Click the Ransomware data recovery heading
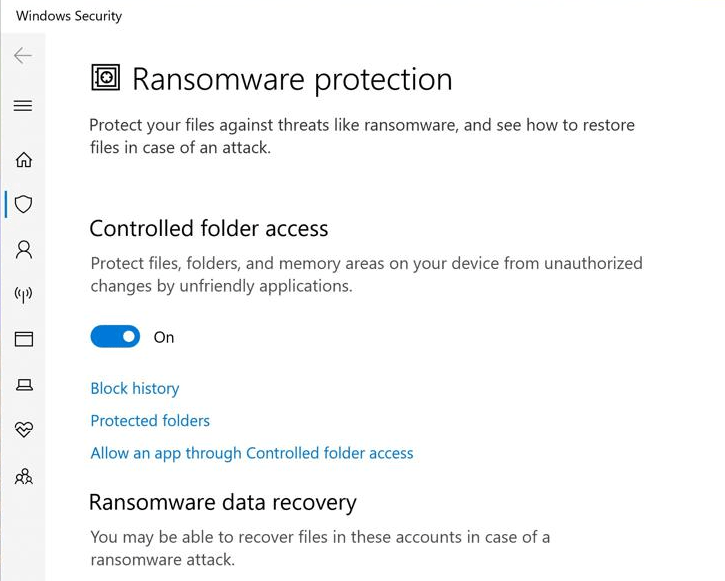This screenshot has height=581, width=725. [x=223, y=502]
